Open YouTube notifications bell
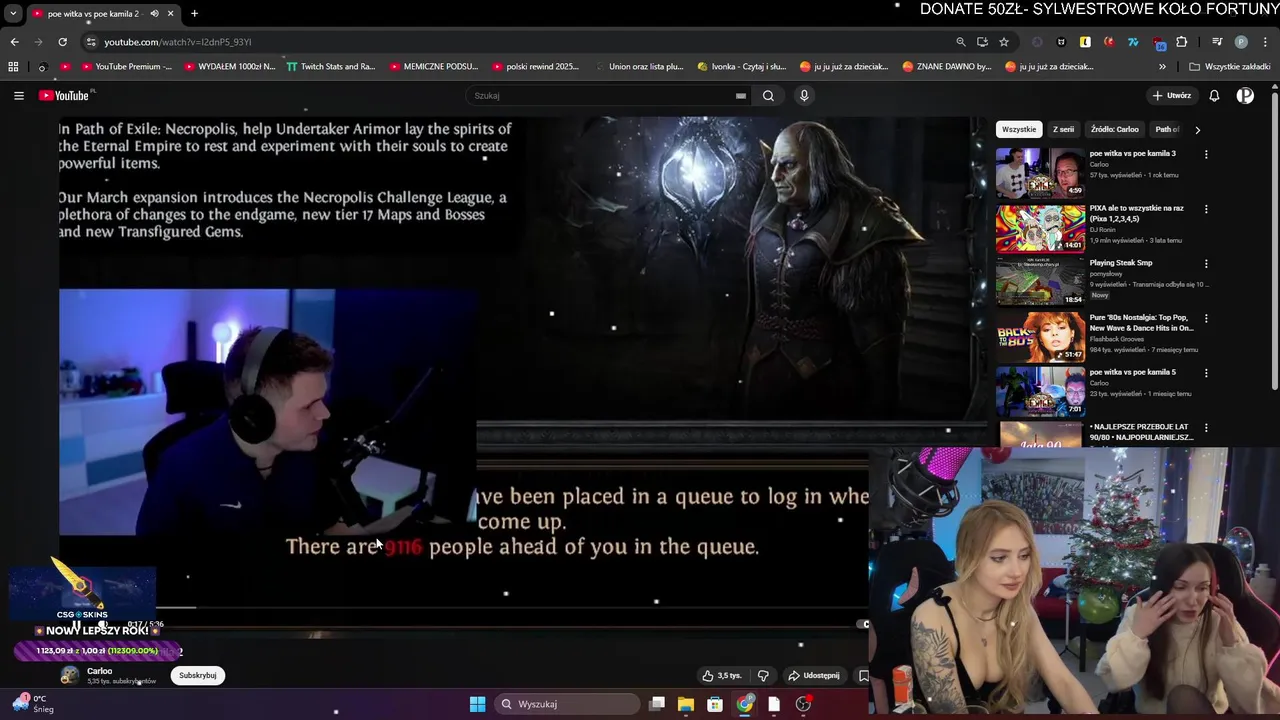 (1214, 96)
